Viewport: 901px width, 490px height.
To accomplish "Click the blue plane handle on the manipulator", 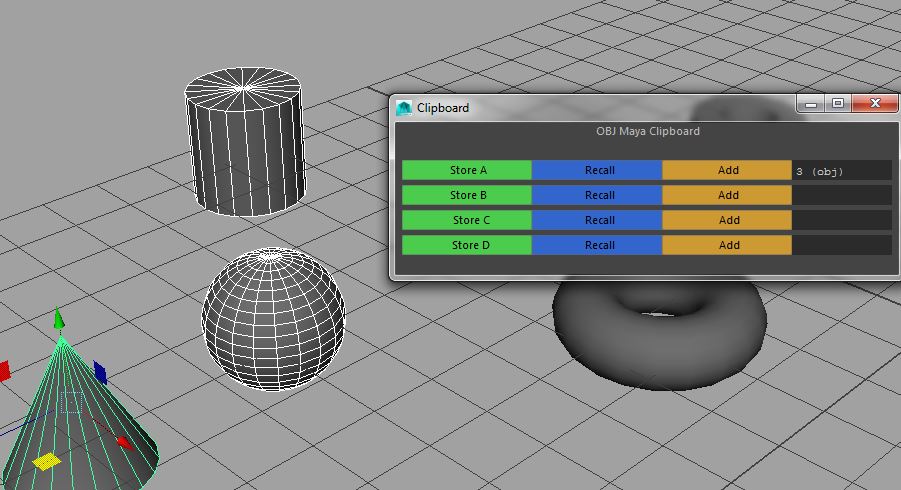I will pos(100,372).
